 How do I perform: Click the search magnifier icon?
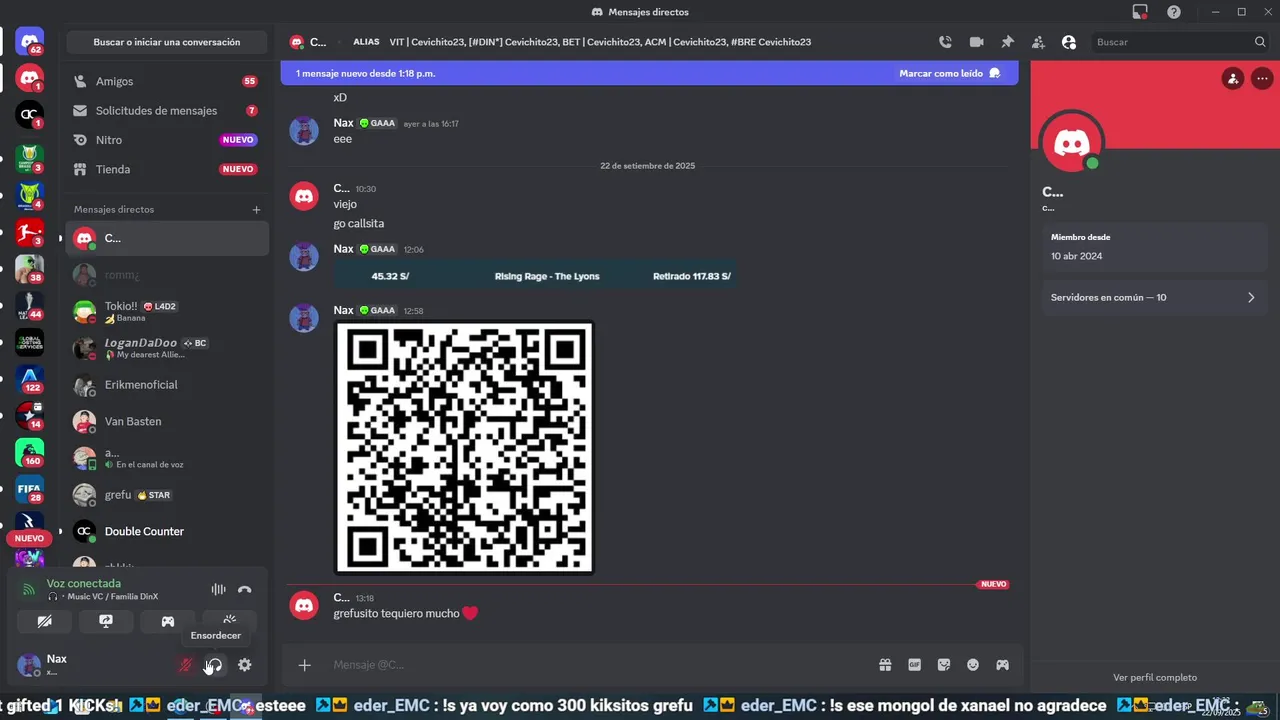1260,42
